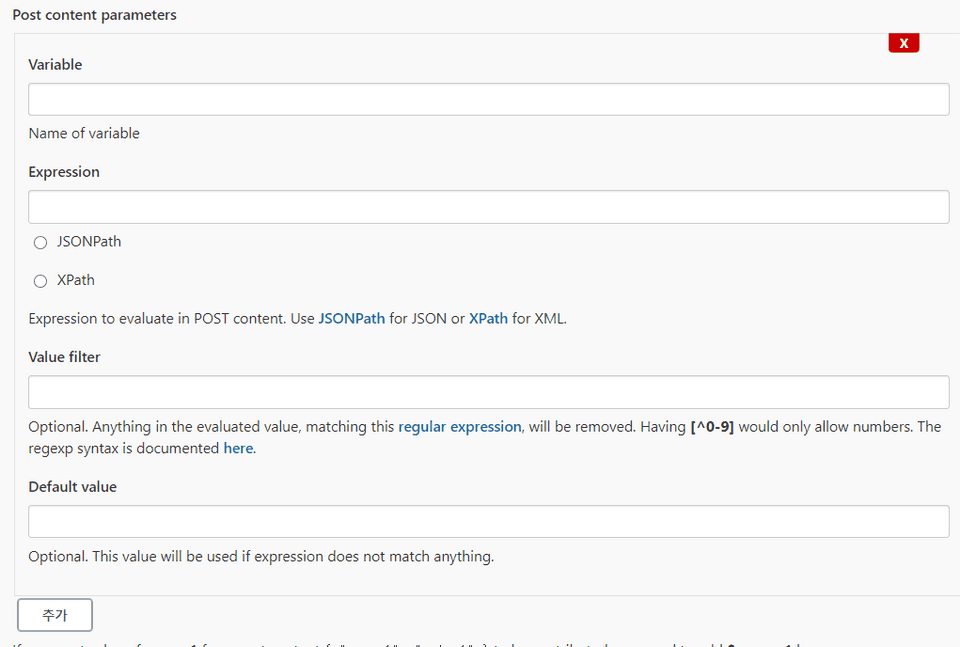Open the JSONPath documentation link
The image size is (960, 647).
click(351, 319)
